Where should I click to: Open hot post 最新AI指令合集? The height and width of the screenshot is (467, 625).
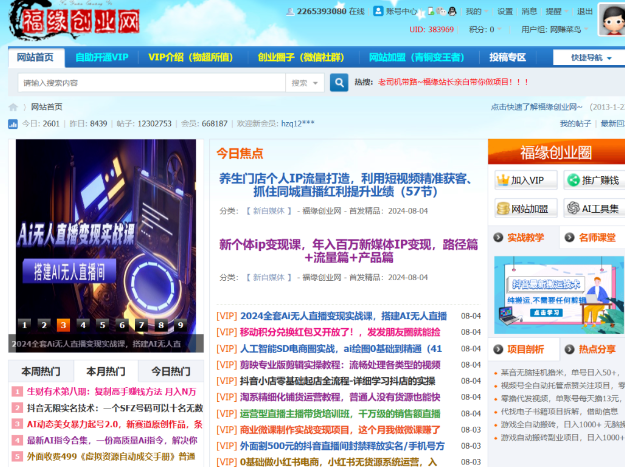click(112, 440)
